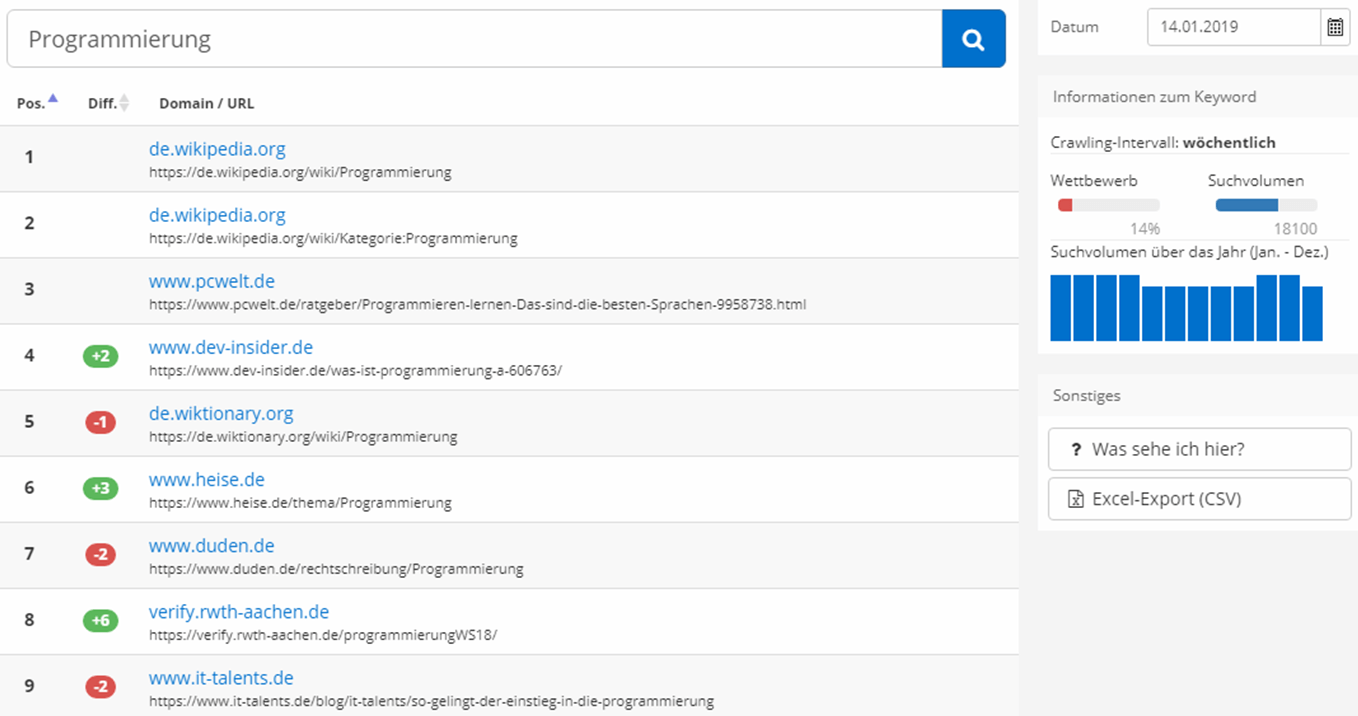Click the +2 badge for dev-insider.de
1358x716 pixels.
(100, 356)
